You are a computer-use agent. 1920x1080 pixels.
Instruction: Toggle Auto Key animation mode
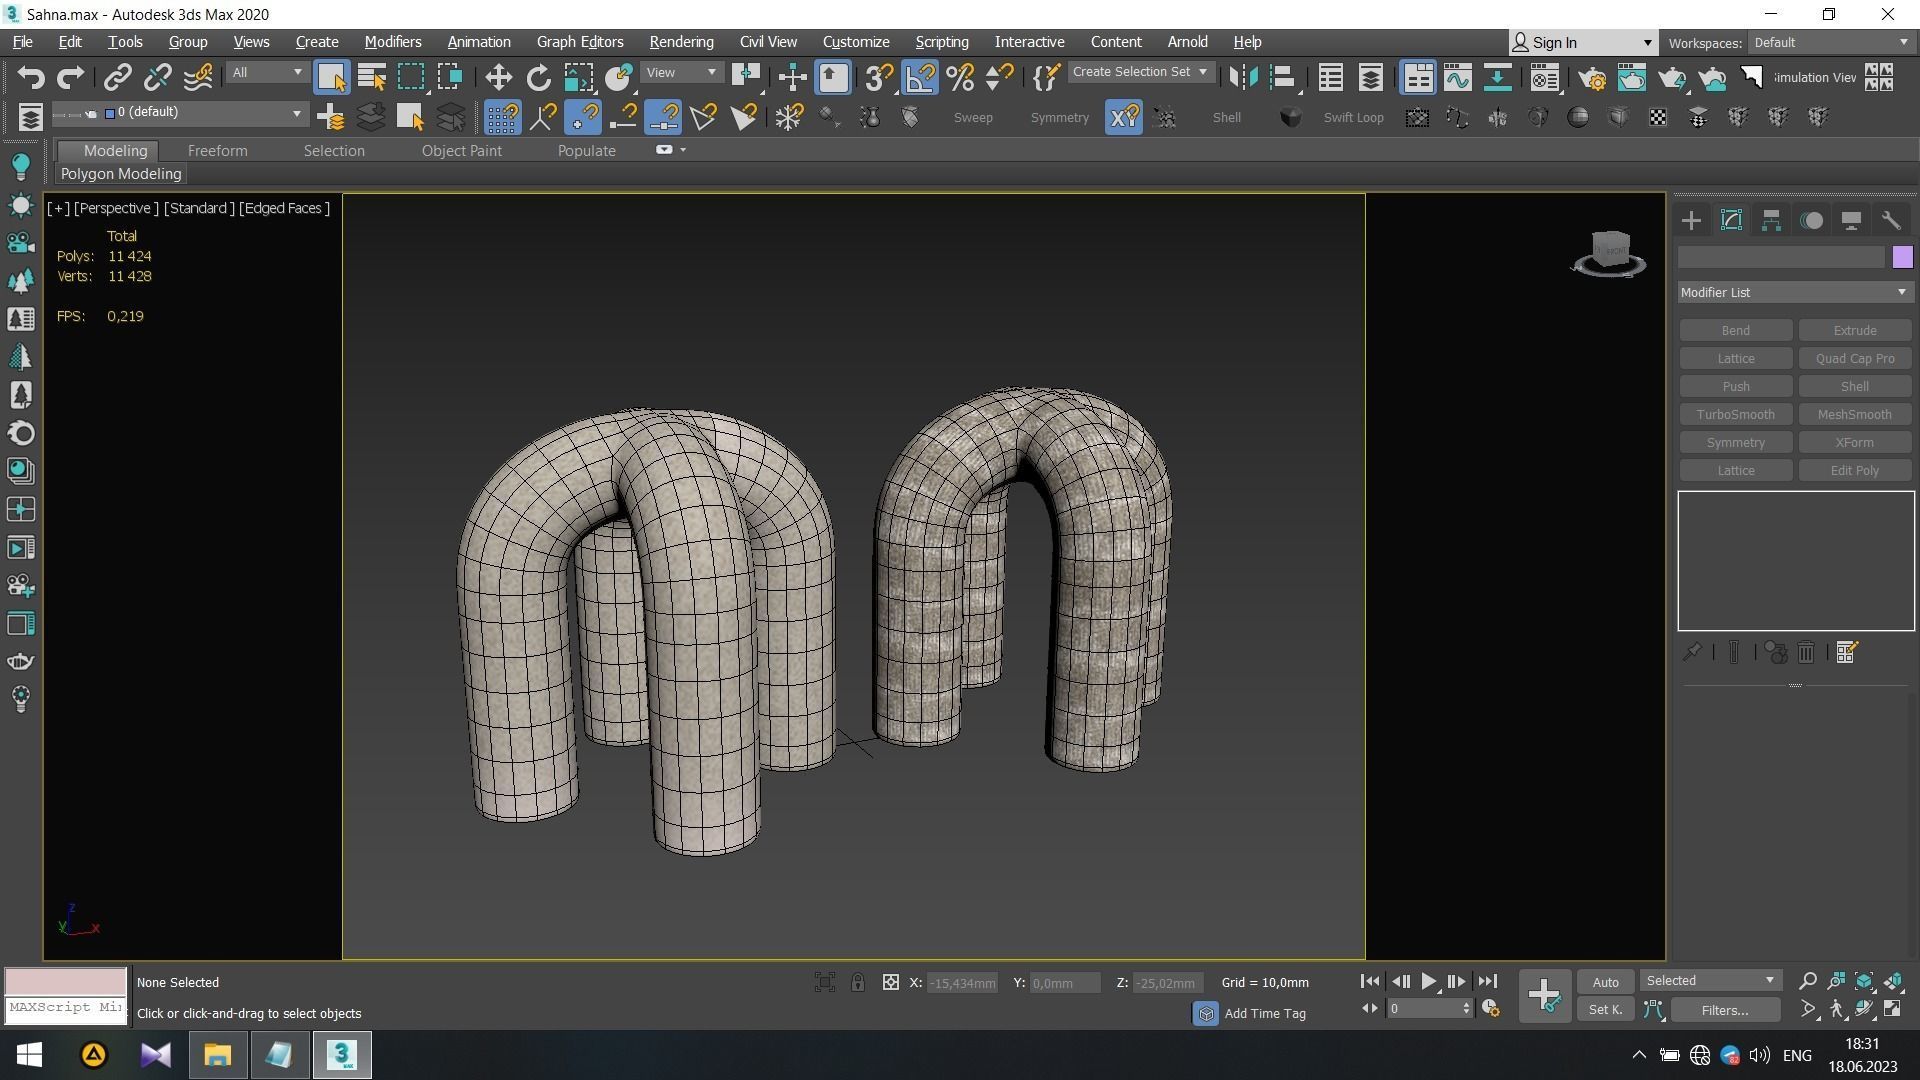tap(1605, 982)
